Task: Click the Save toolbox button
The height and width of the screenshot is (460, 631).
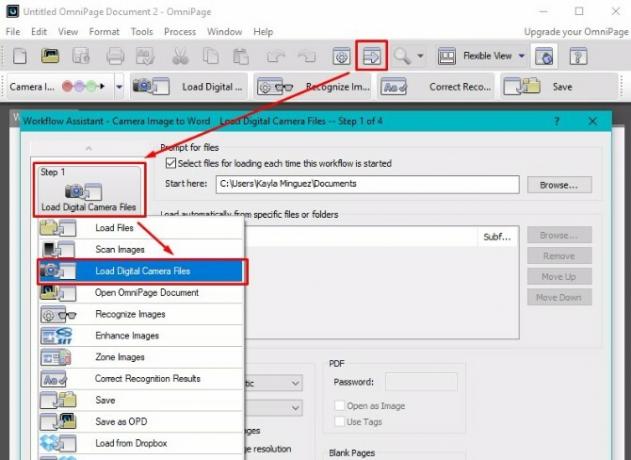Action: pyautogui.click(x=559, y=87)
